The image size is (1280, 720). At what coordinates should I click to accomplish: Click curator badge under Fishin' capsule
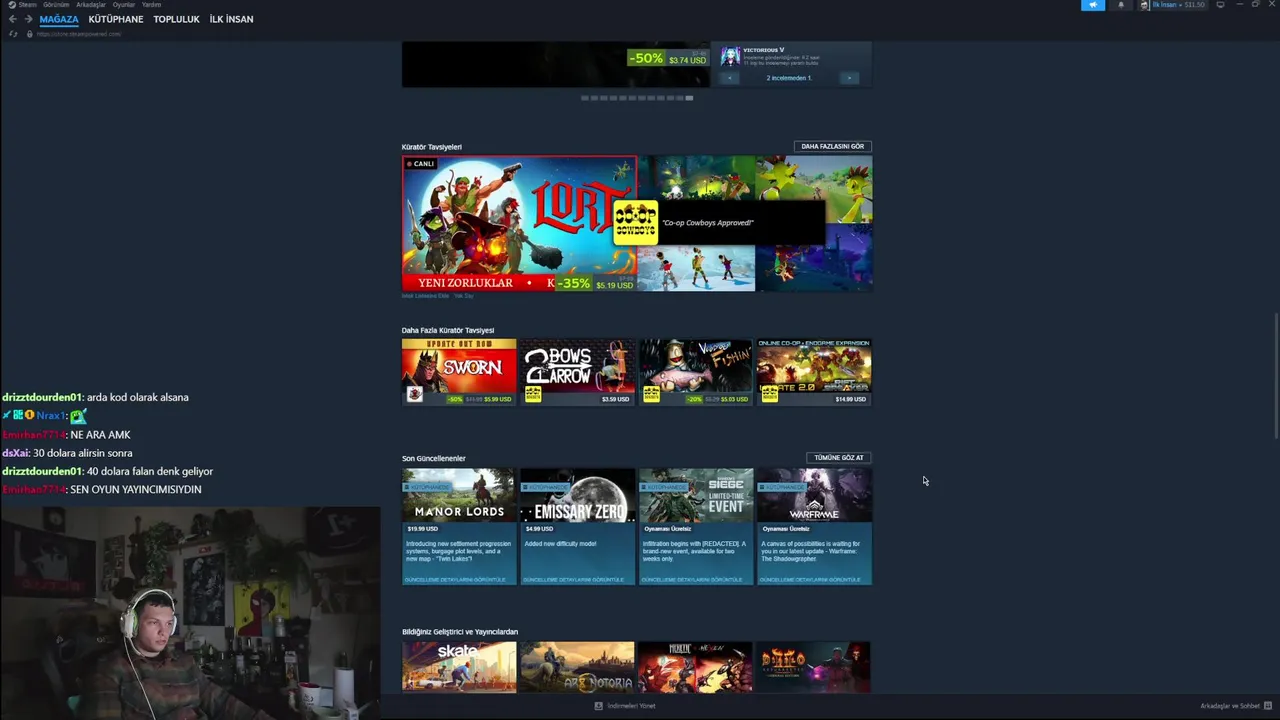point(651,394)
